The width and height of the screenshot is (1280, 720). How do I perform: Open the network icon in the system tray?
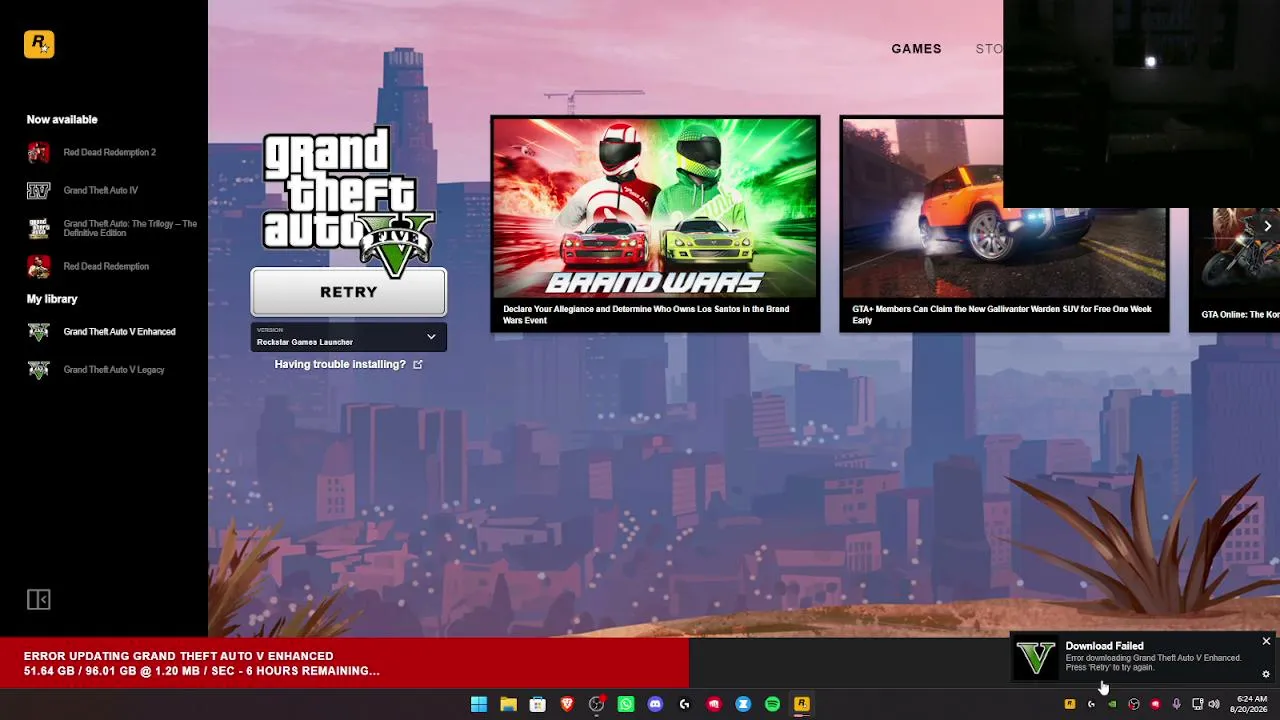[1197, 704]
